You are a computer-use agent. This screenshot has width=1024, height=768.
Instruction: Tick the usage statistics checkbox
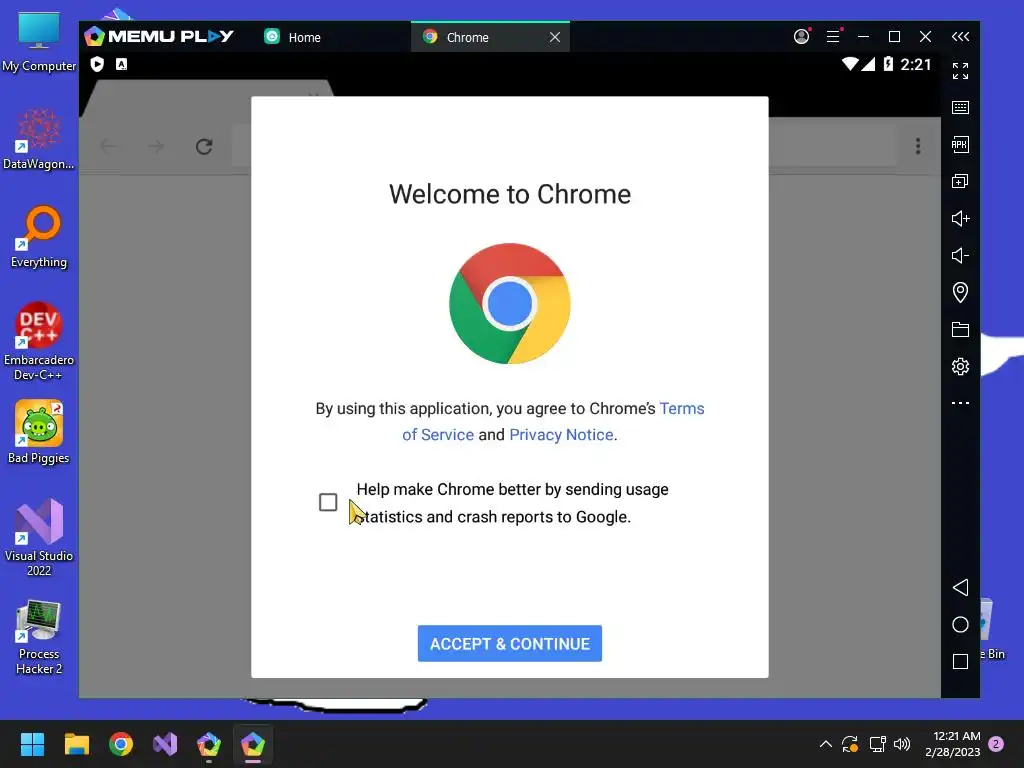click(328, 502)
